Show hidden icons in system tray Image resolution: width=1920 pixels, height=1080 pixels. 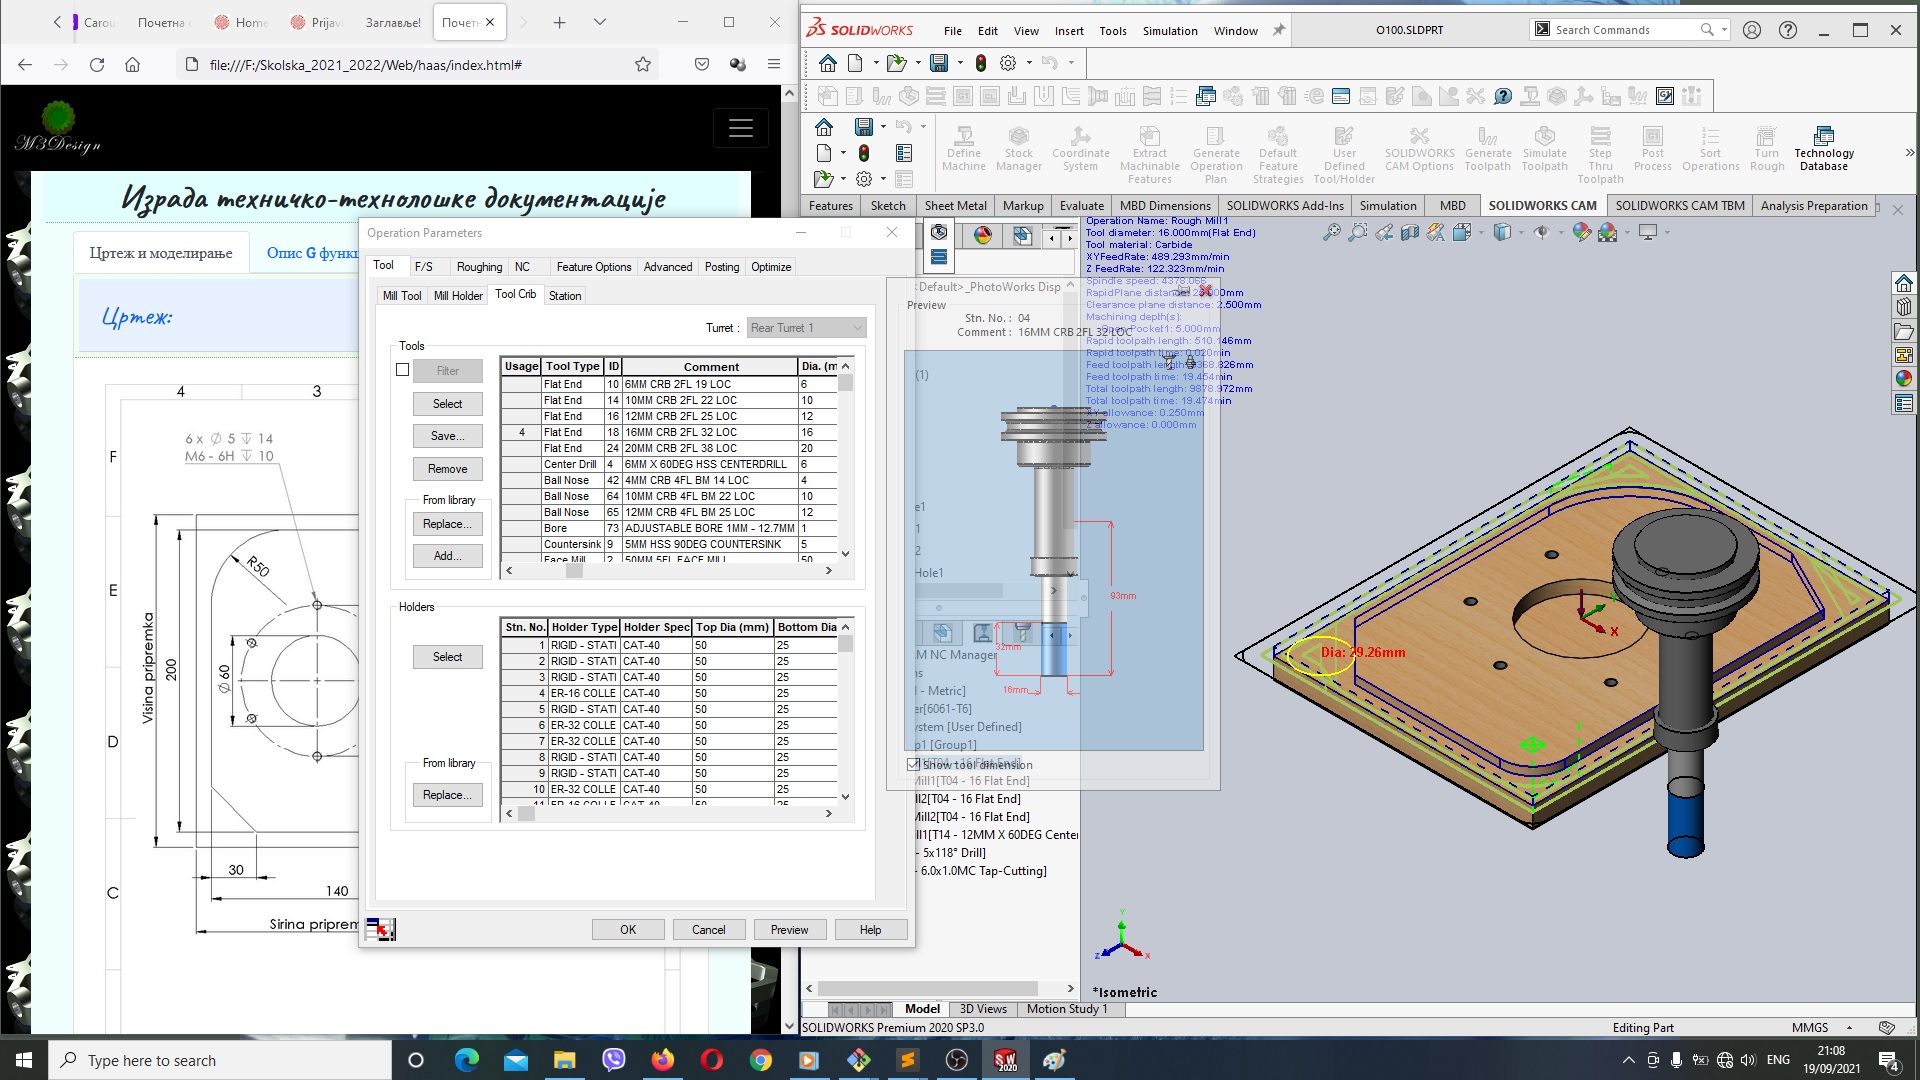(1628, 1060)
